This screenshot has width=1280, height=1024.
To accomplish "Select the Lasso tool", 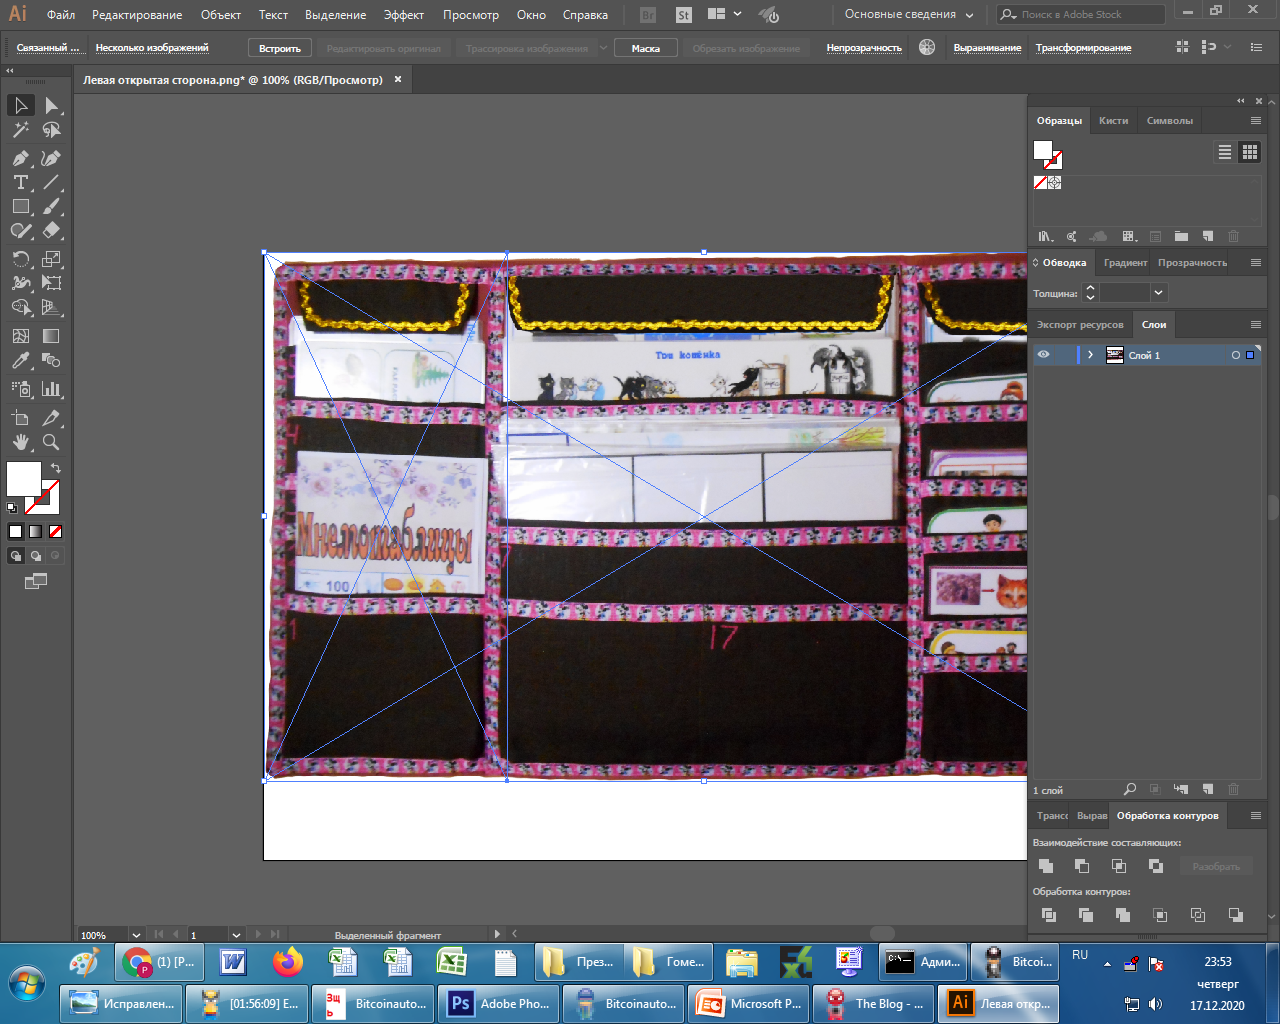I will 52,130.
